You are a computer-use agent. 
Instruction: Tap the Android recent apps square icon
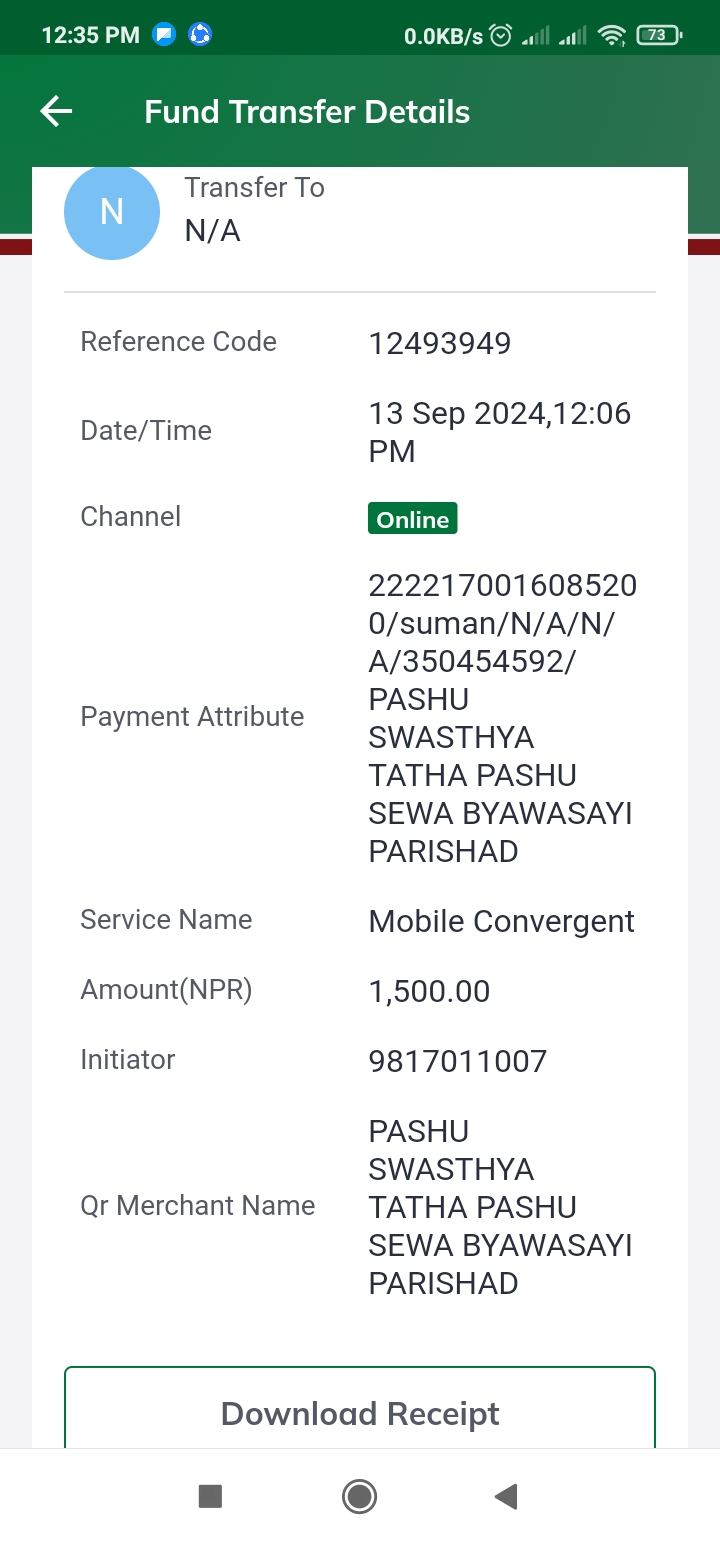coord(210,1496)
